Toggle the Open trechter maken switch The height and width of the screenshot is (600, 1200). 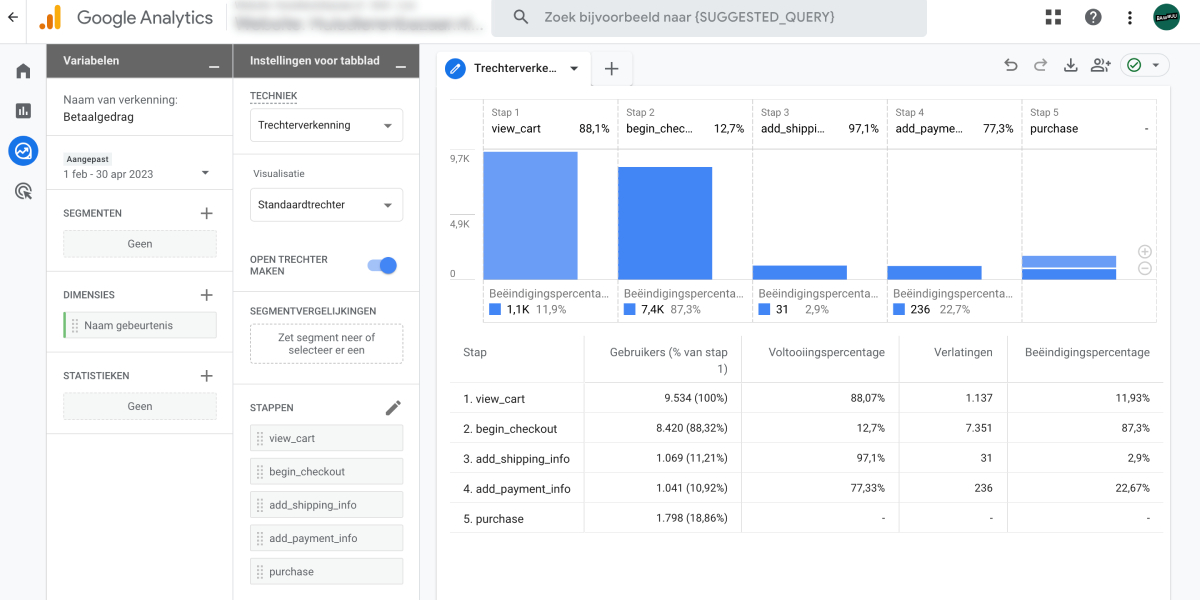pos(383,265)
